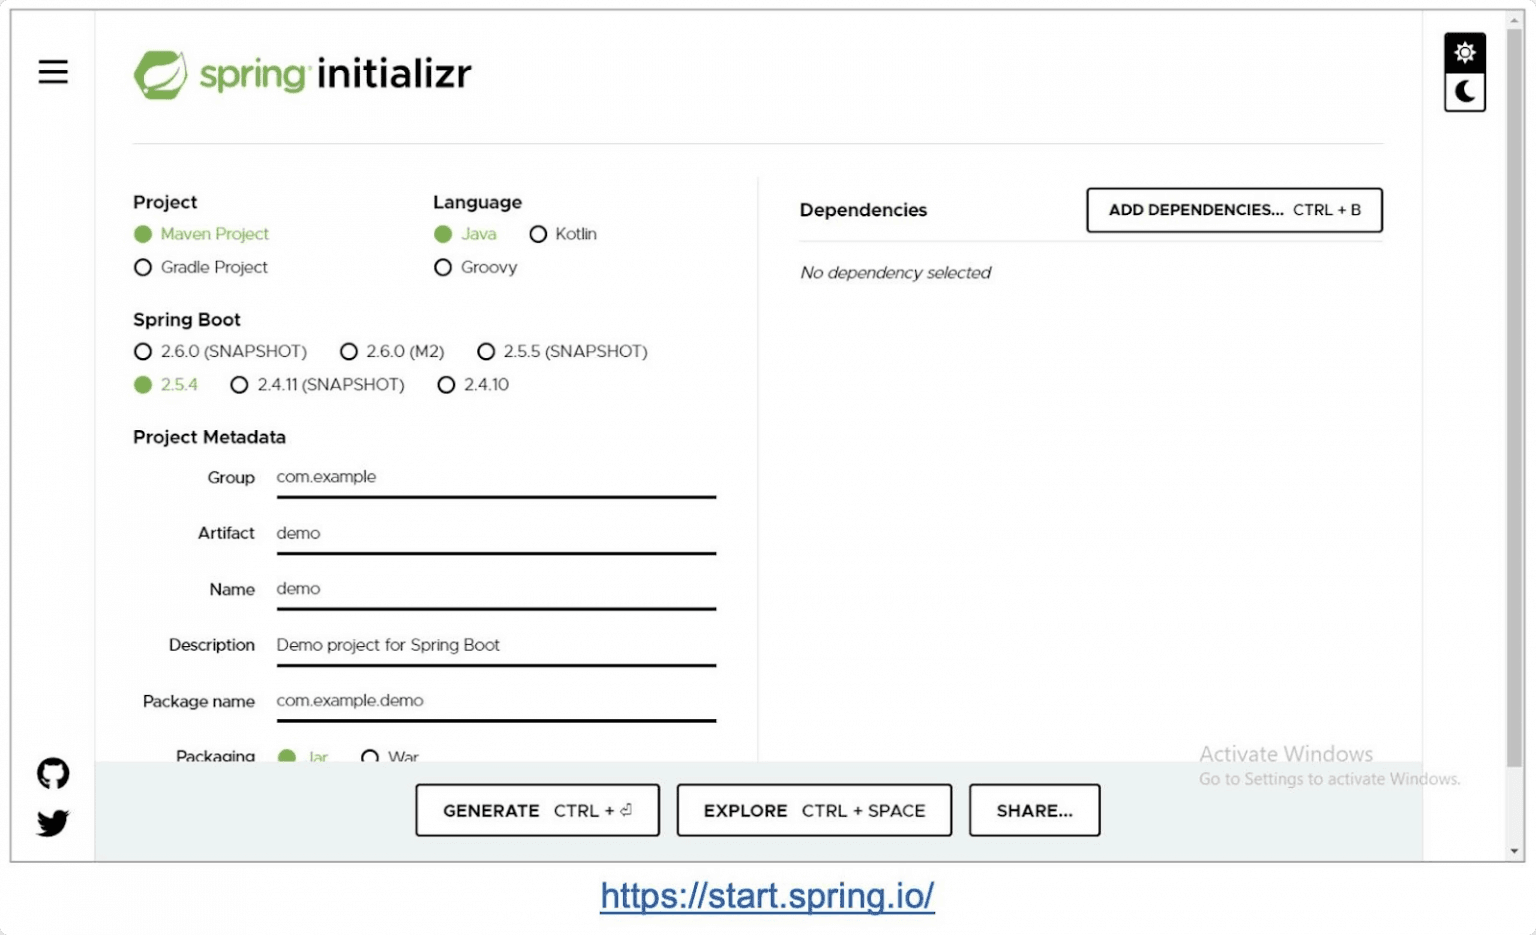The width and height of the screenshot is (1536, 935).
Task: Choose Spring Boot 2.6.0 (M2)
Action: (x=349, y=351)
